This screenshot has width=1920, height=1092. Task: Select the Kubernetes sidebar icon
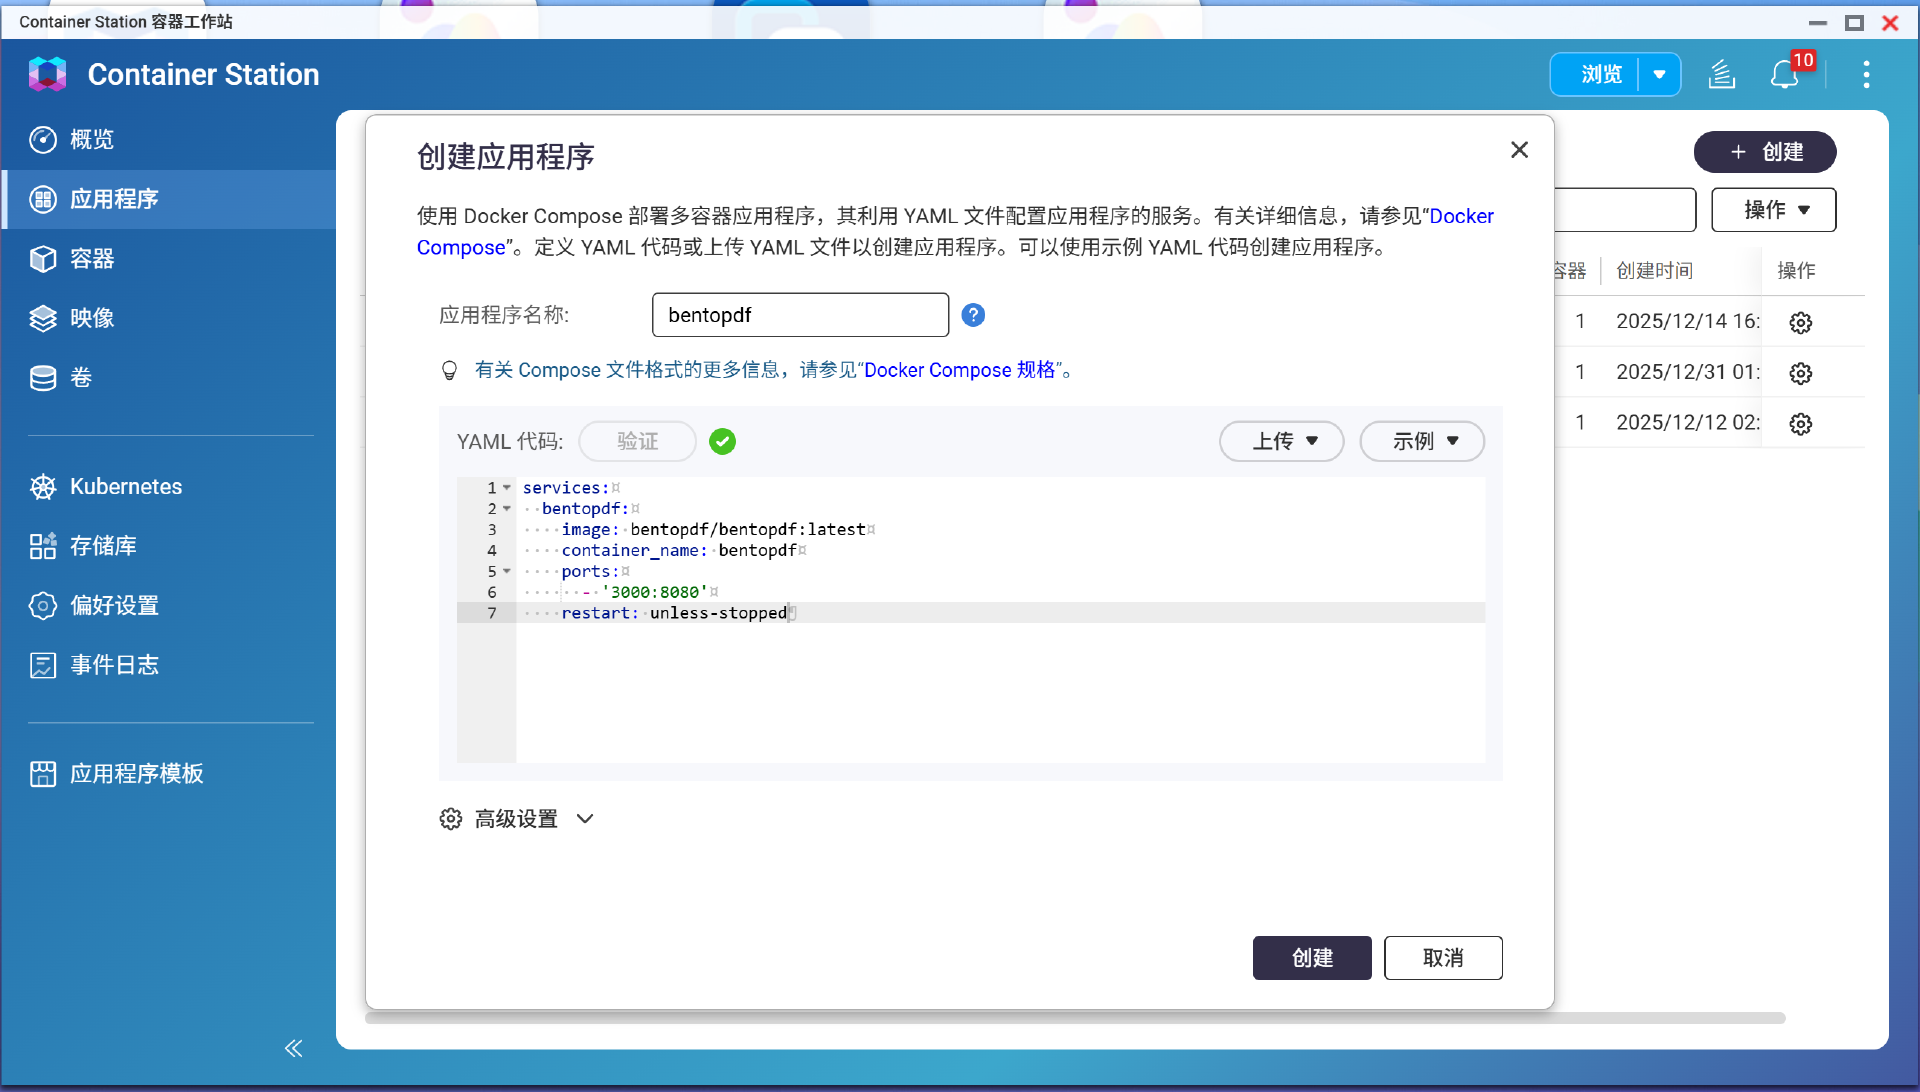pos(43,487)
